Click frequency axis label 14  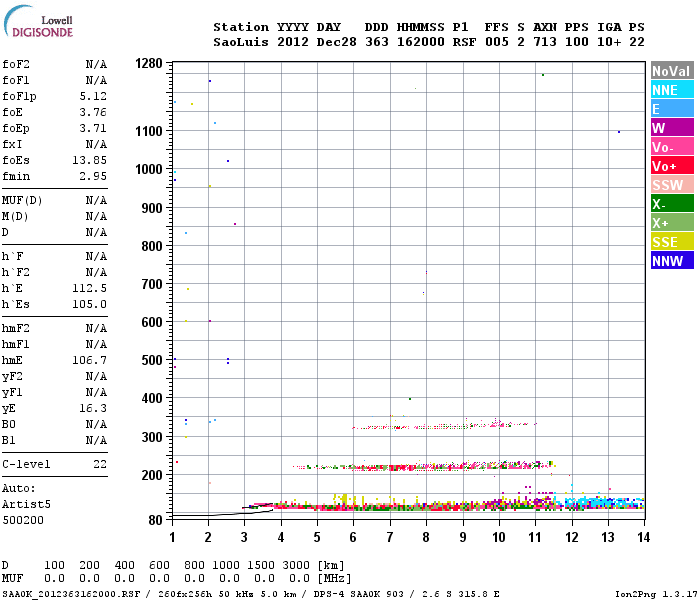pos(643,538)
